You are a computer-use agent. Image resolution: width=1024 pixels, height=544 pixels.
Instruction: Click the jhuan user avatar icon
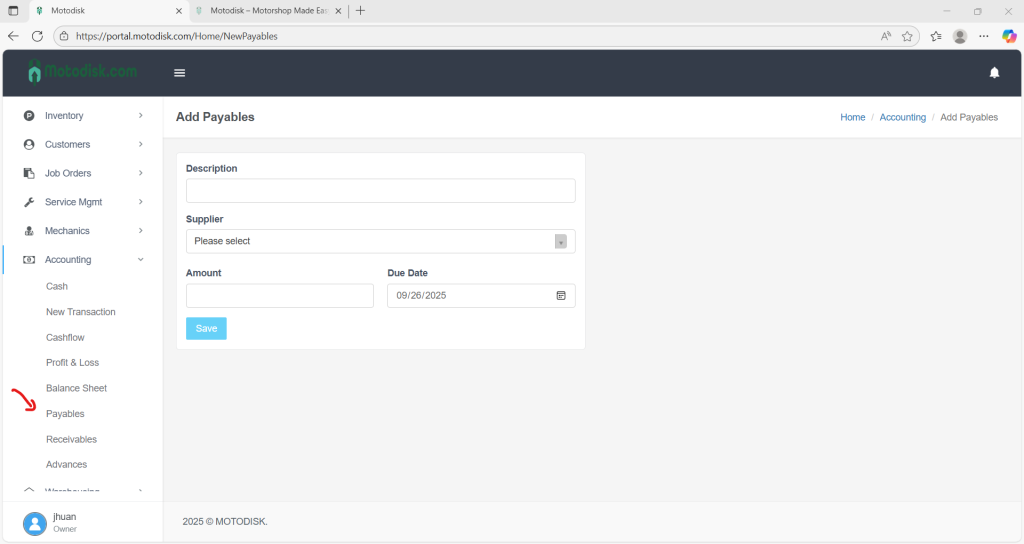pyautogui.click(x=35, y=523)
